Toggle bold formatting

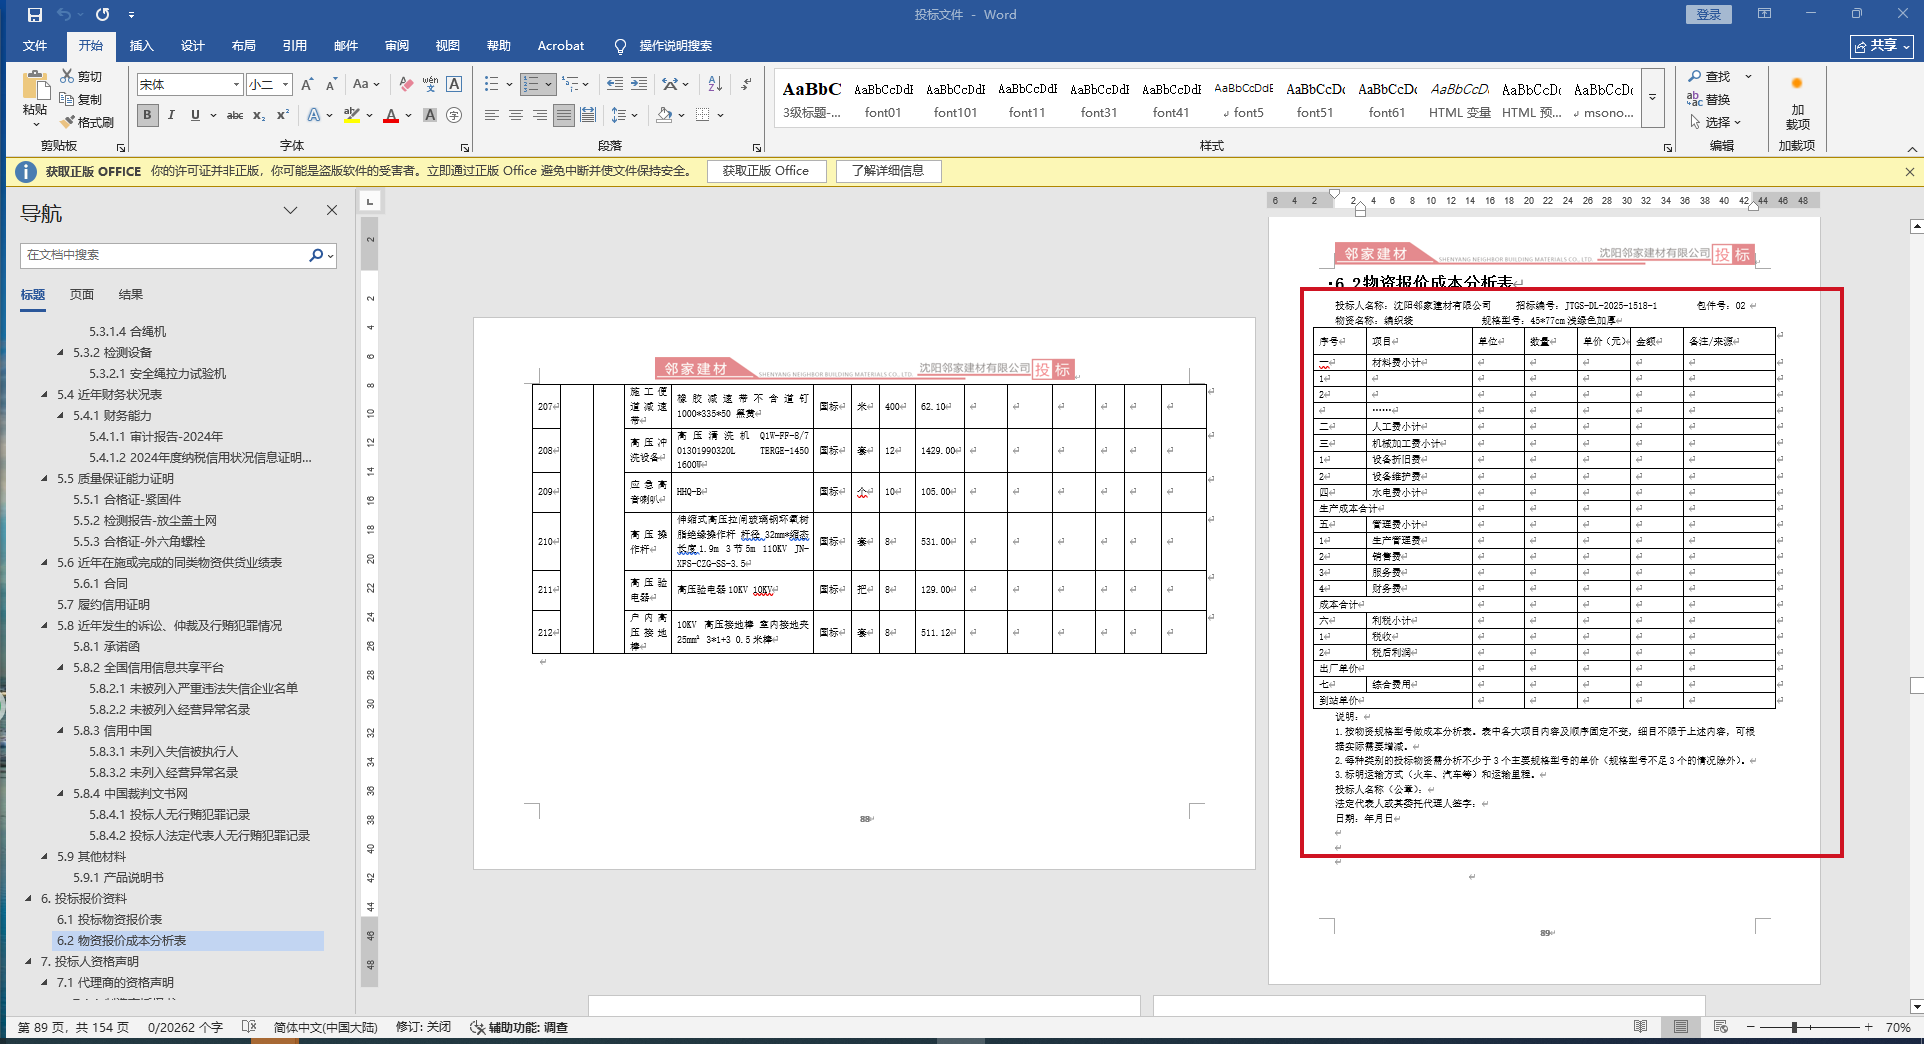(x=147, y=115)
